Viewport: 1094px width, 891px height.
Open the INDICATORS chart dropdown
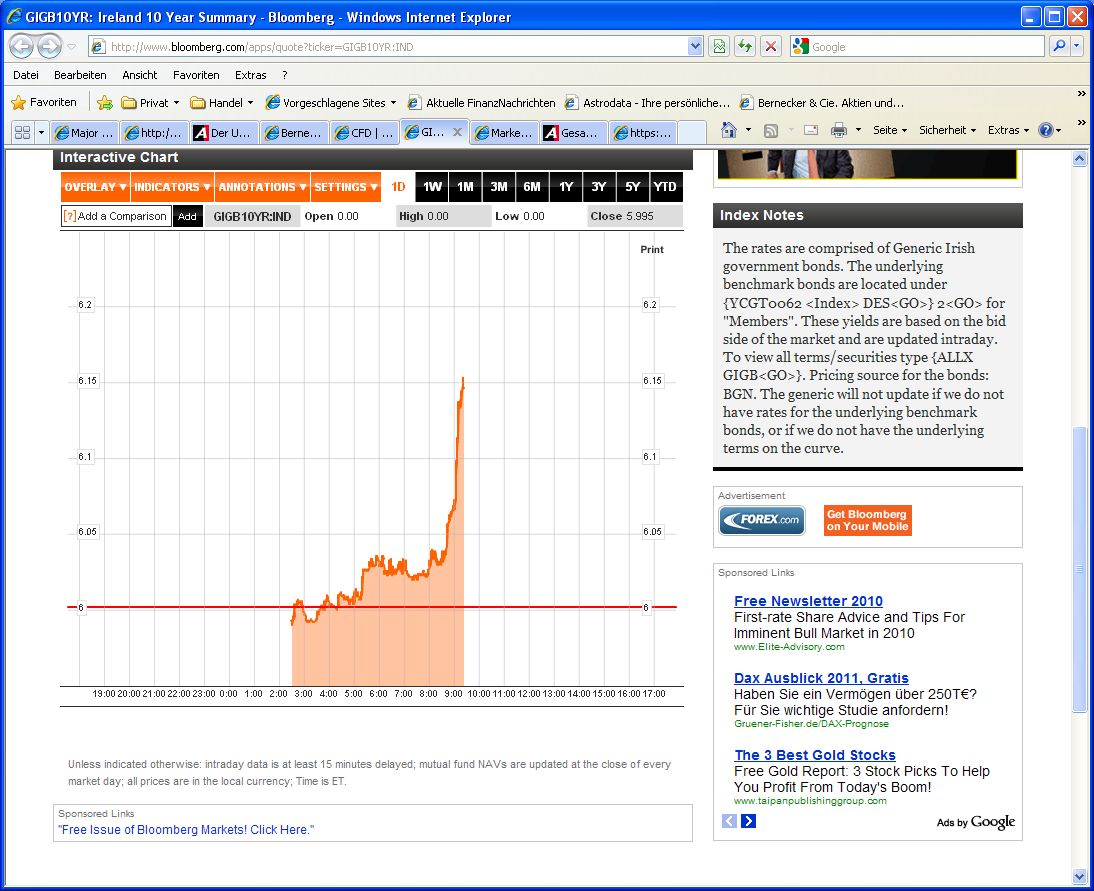(x=172, y=187)
